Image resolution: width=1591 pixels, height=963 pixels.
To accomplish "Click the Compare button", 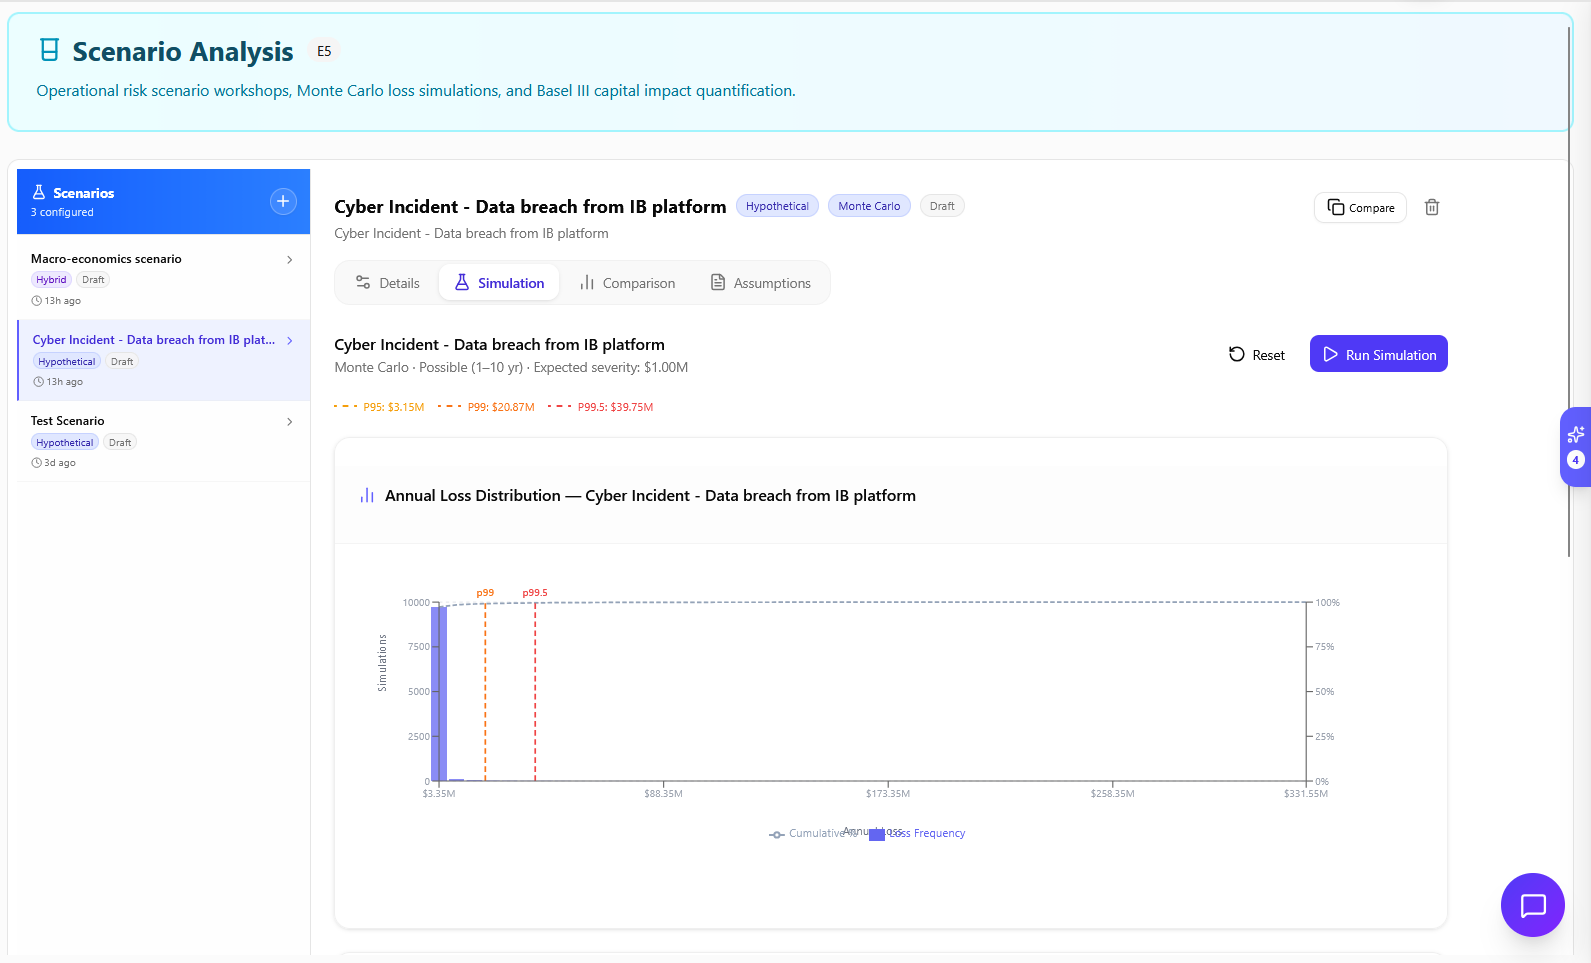I will point(1359,208).
